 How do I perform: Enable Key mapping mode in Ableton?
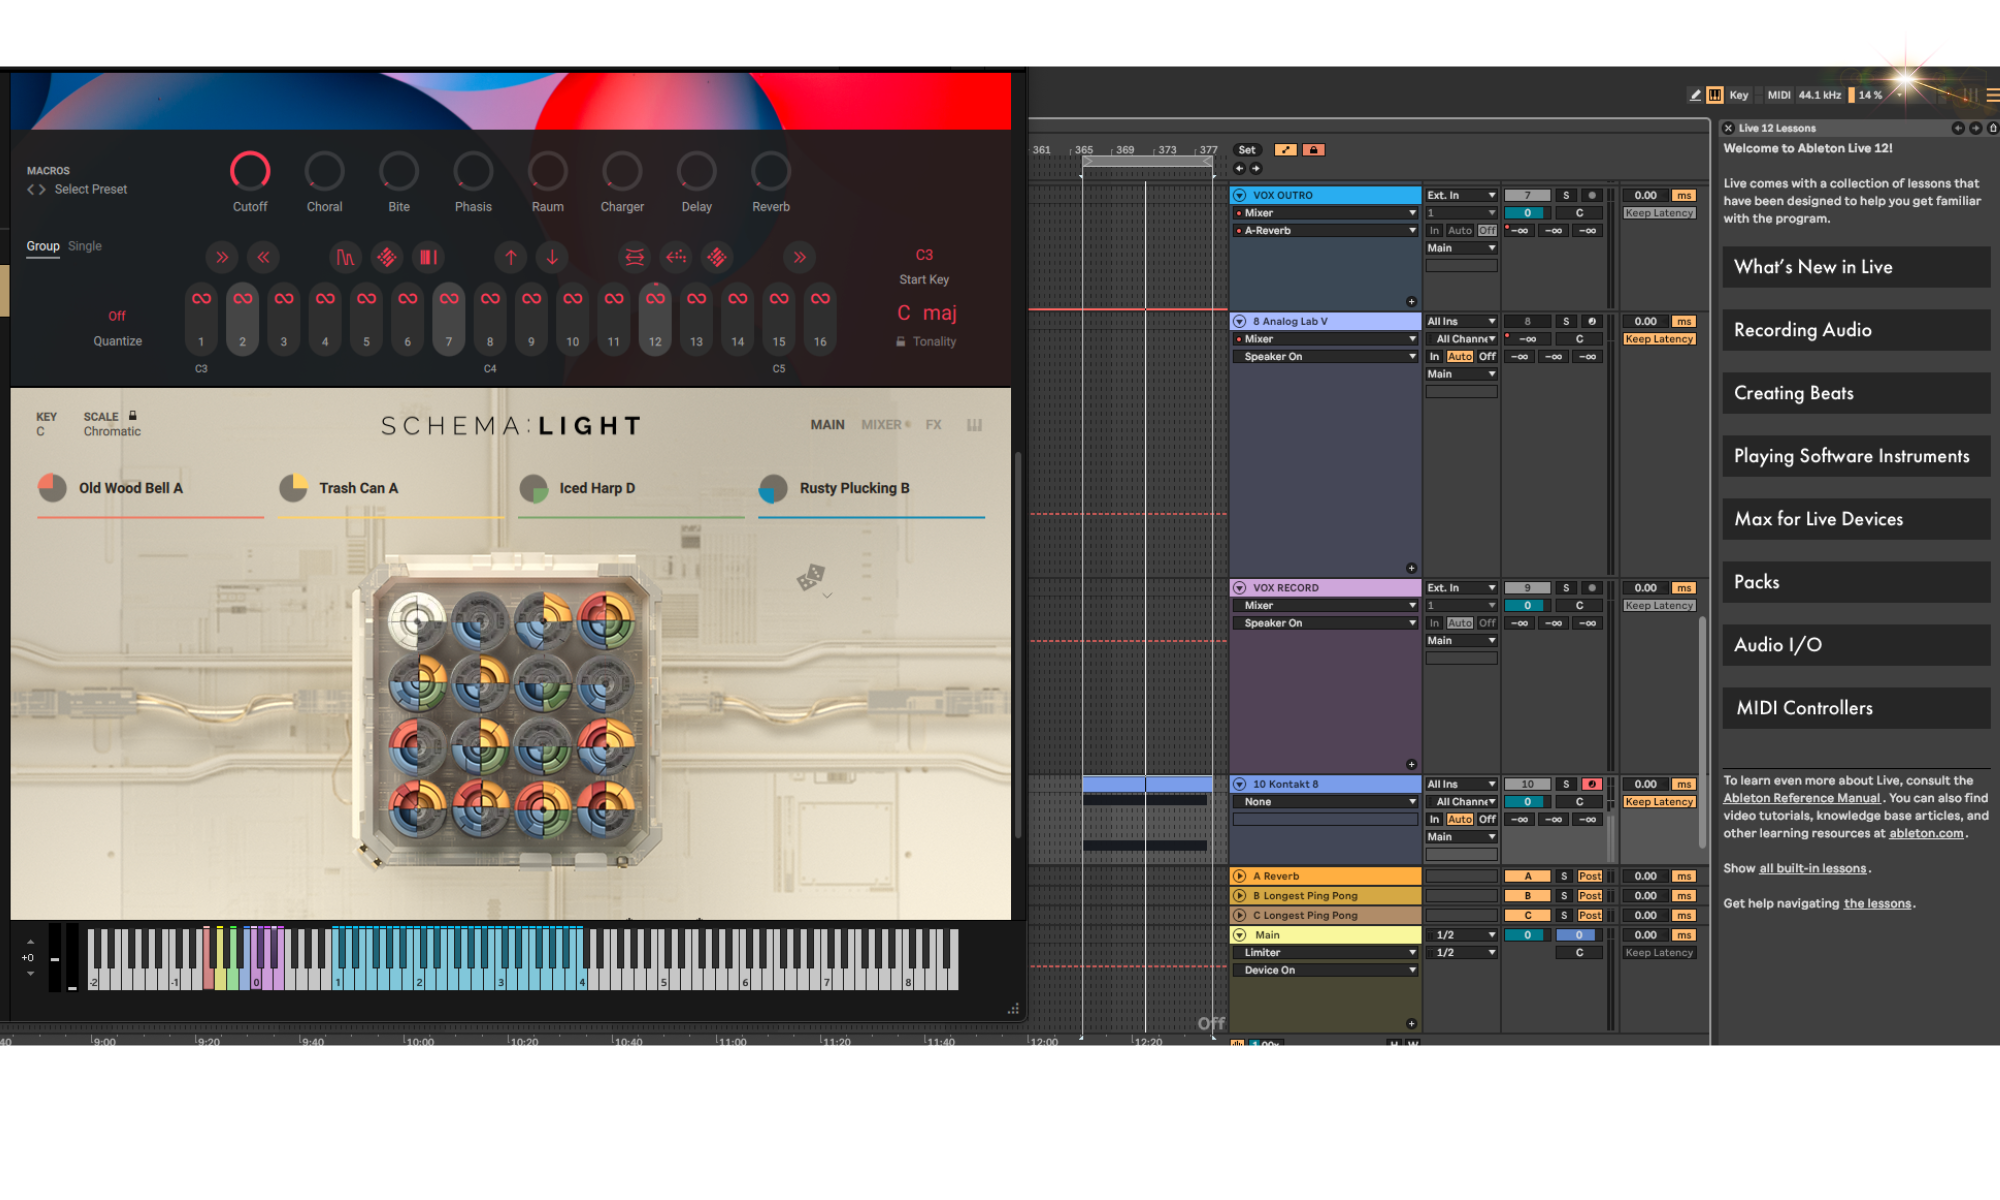[1739, 95]
